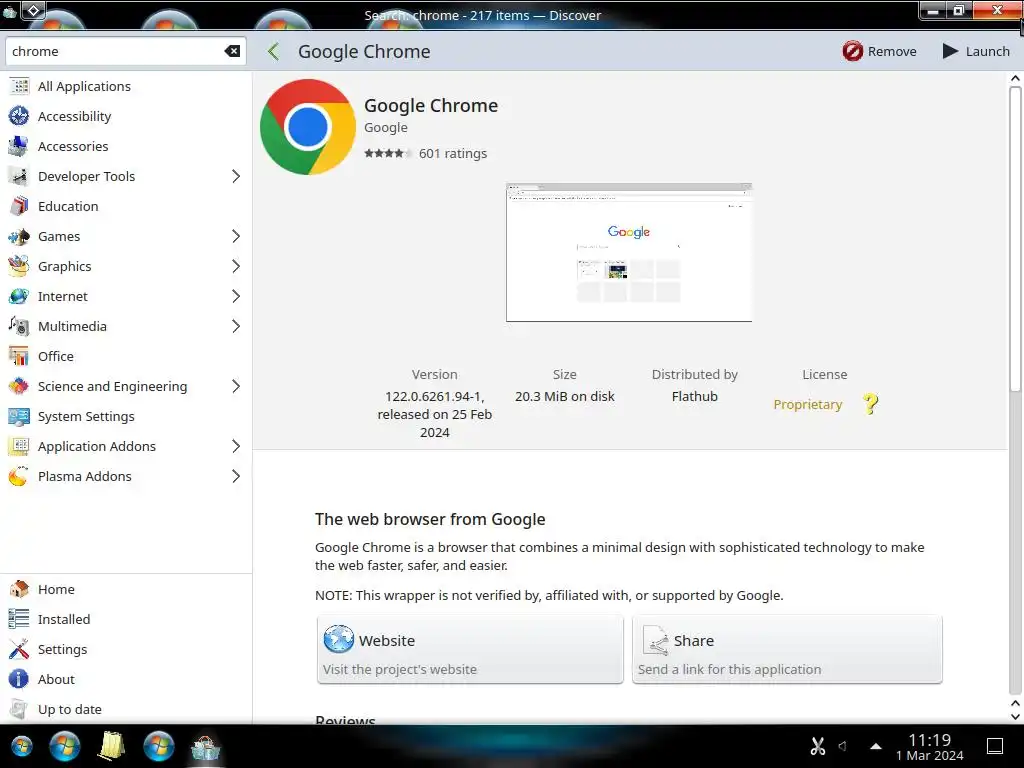The width and height of the screenshot is (1024, 768).
Task: Click the Settings tools icon
Action: coord(19,649)
